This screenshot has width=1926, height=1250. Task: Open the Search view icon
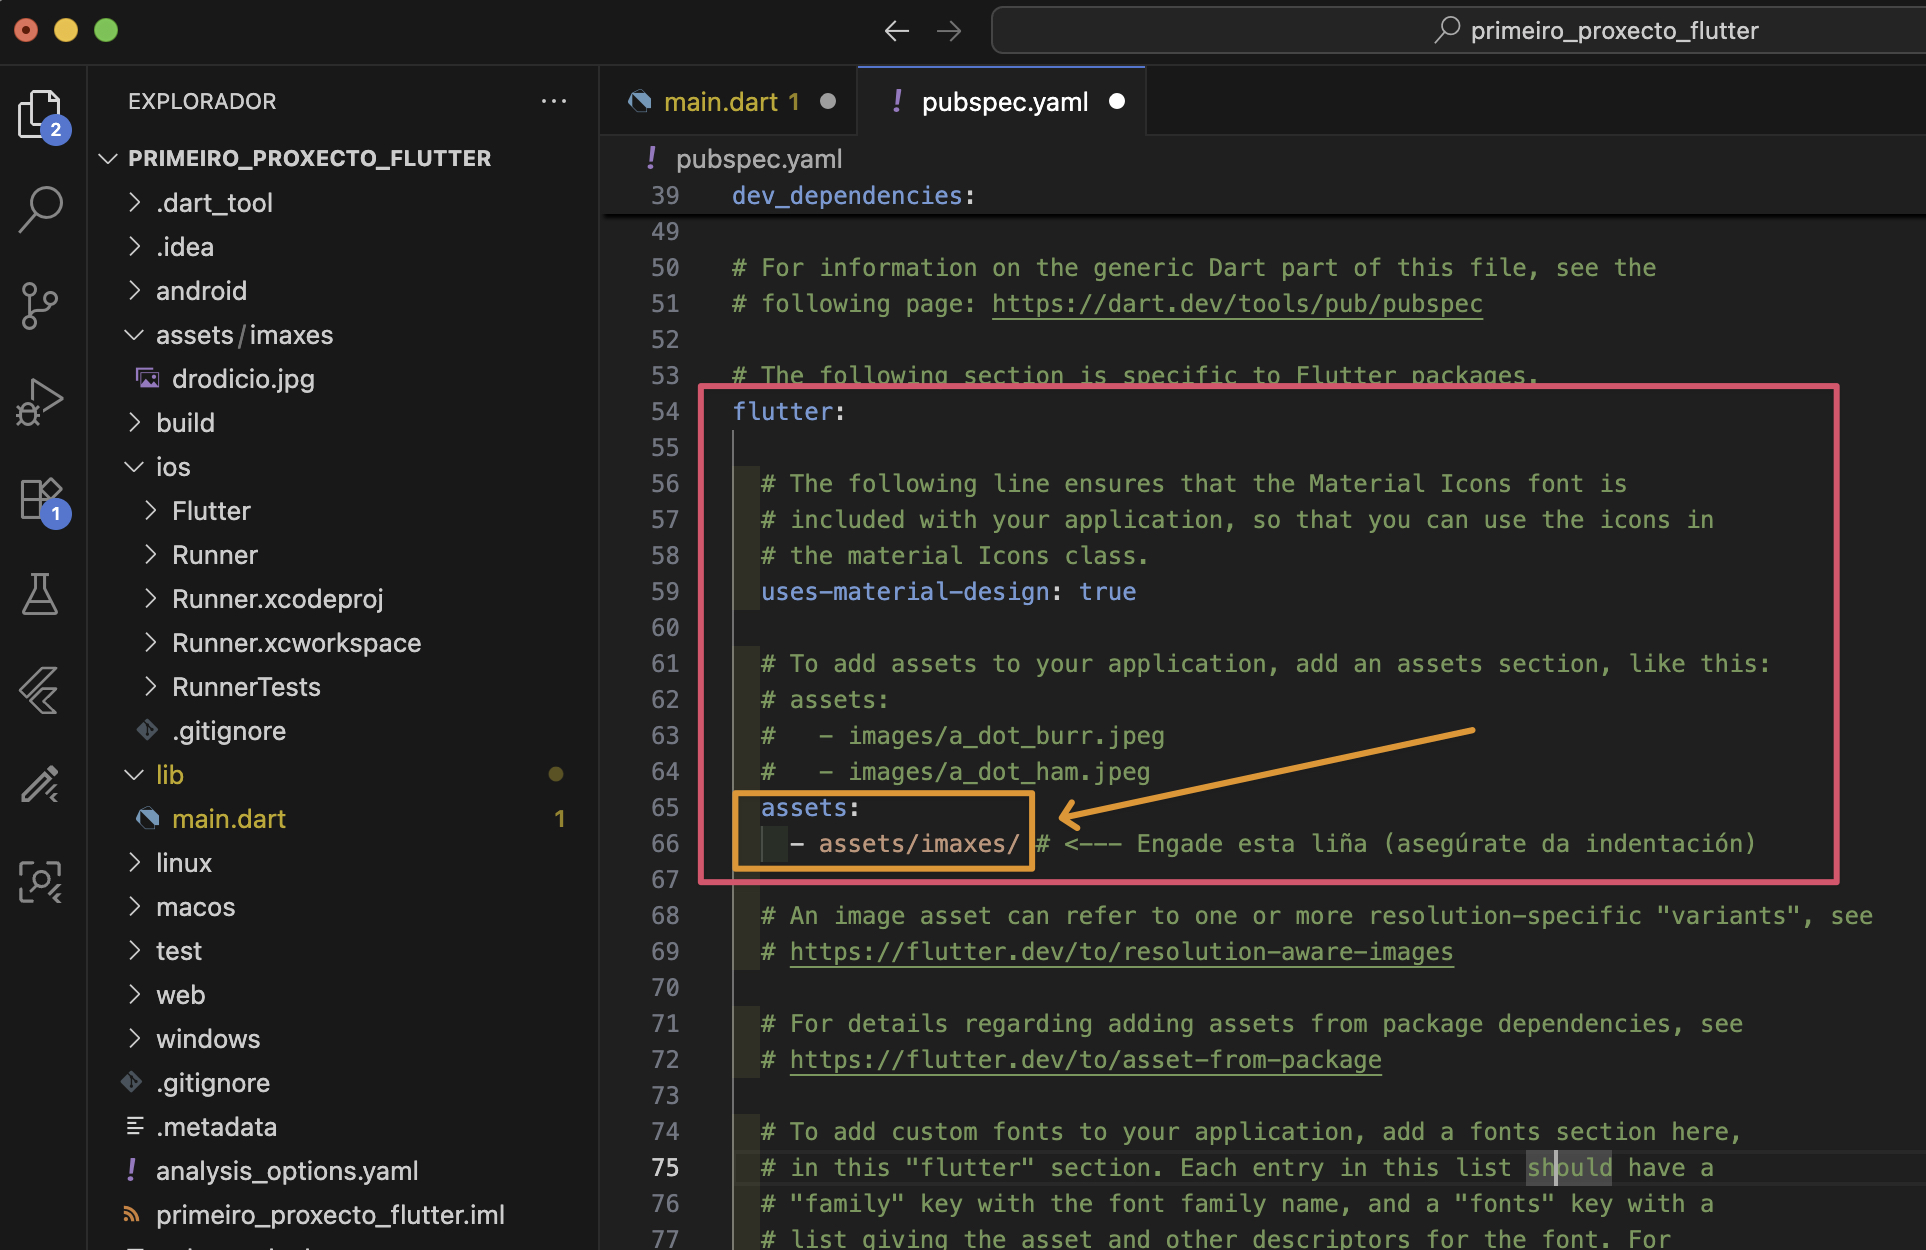[40, 209]
